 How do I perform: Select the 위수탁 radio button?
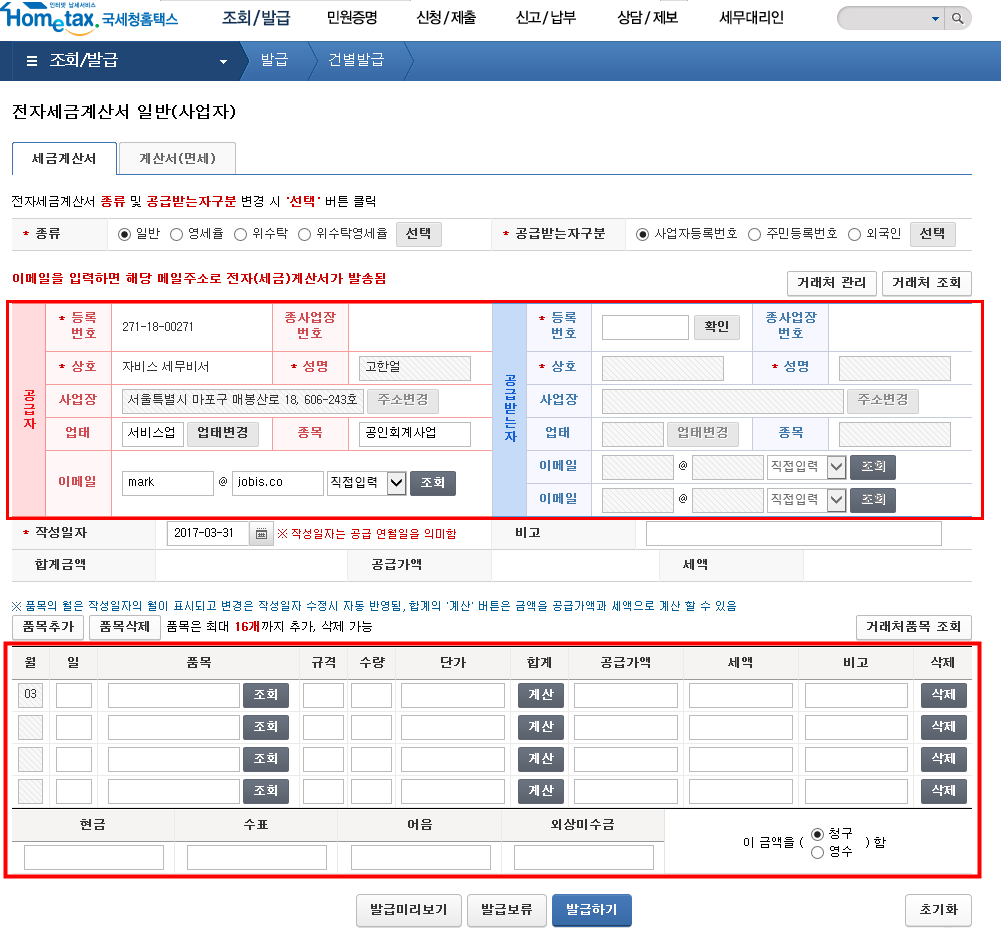(x=240, y=234)
